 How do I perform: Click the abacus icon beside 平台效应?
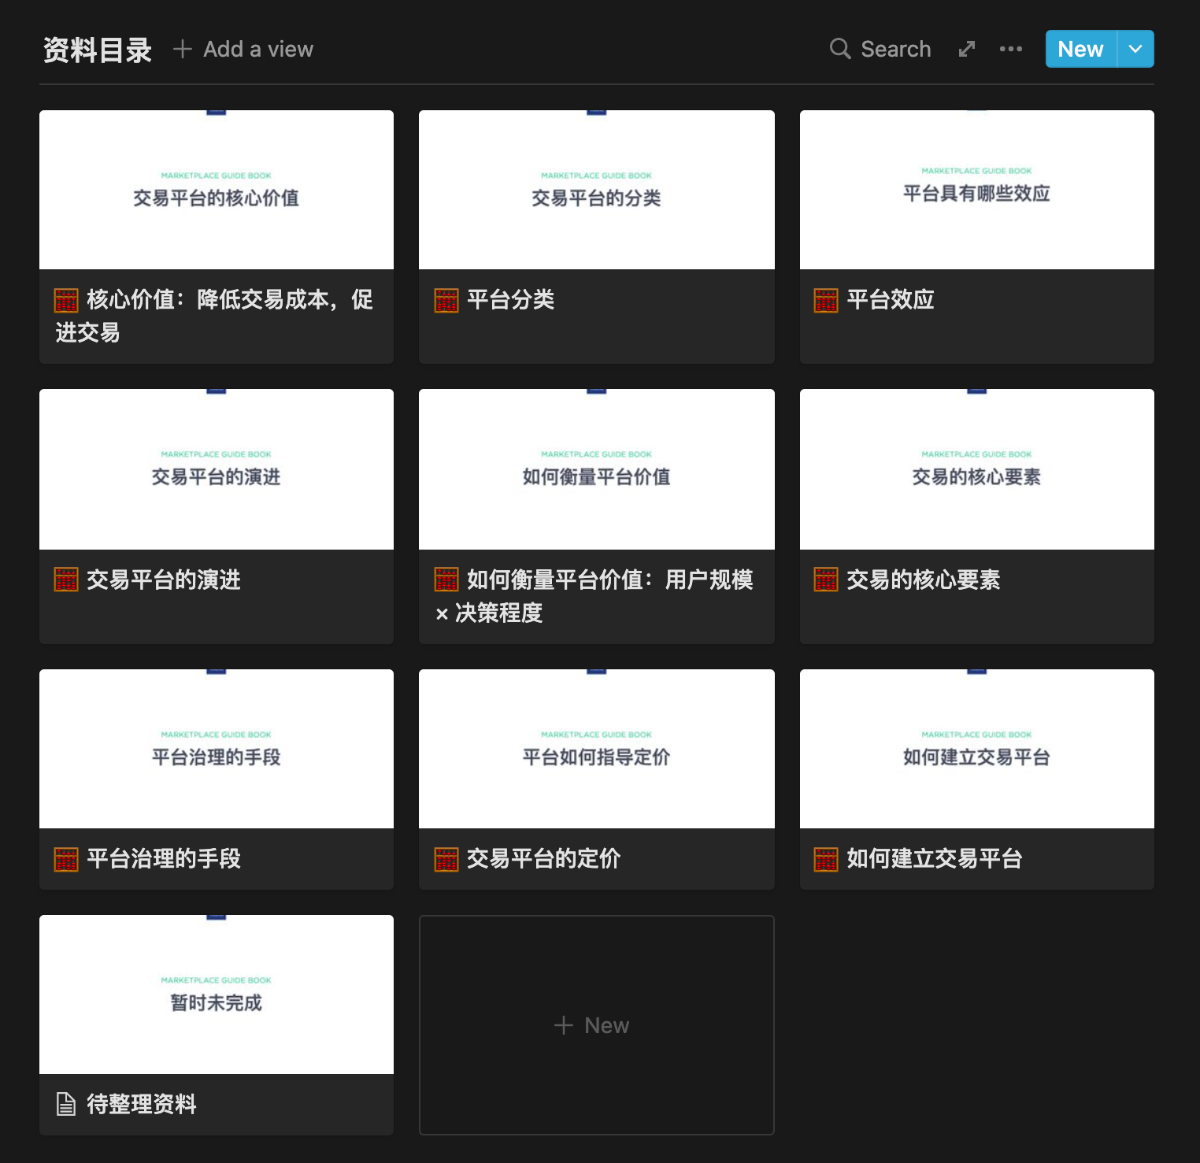tap(826, 300)
